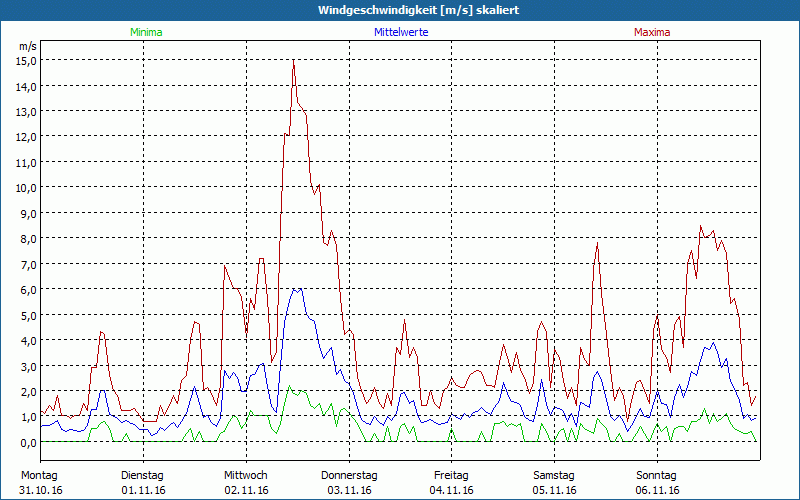Image resolution: width=800 pixels, height=500 pixels.
Task: Click the 3,0 y-axis value
Action: tap(28, 366)
